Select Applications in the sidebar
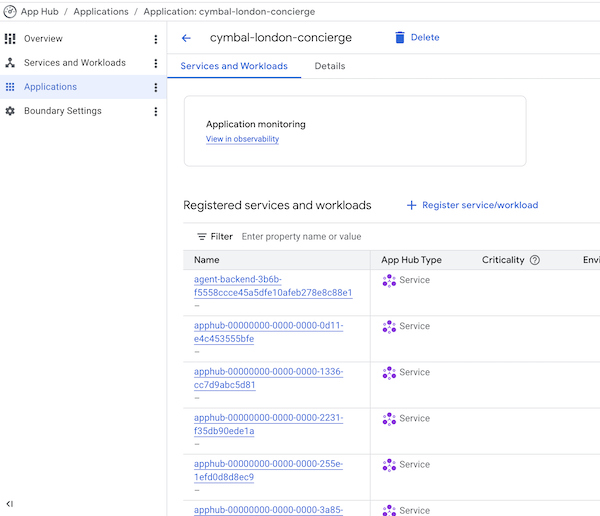Screen dimensions: 600x516 [50, 87]
